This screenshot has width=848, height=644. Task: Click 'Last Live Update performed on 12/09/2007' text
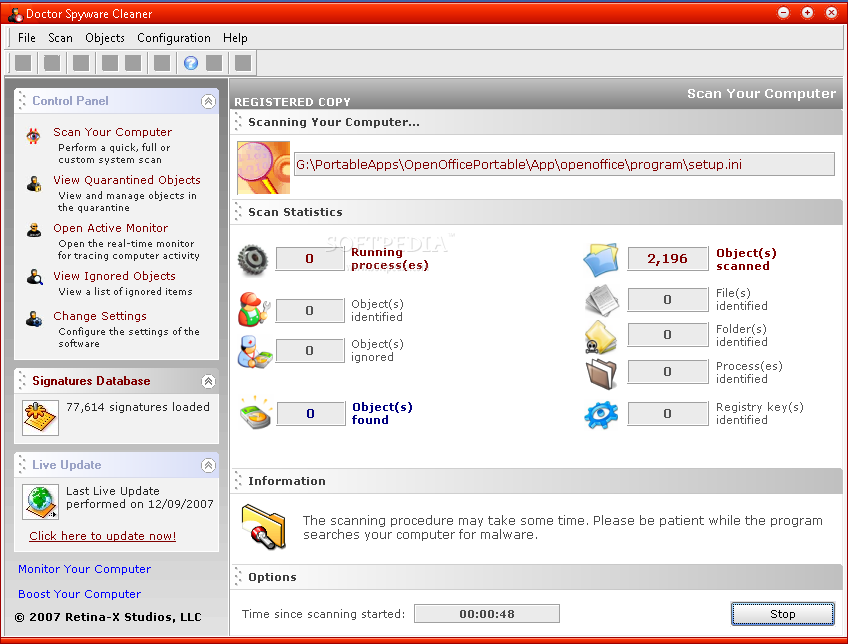tap(140, 497)
